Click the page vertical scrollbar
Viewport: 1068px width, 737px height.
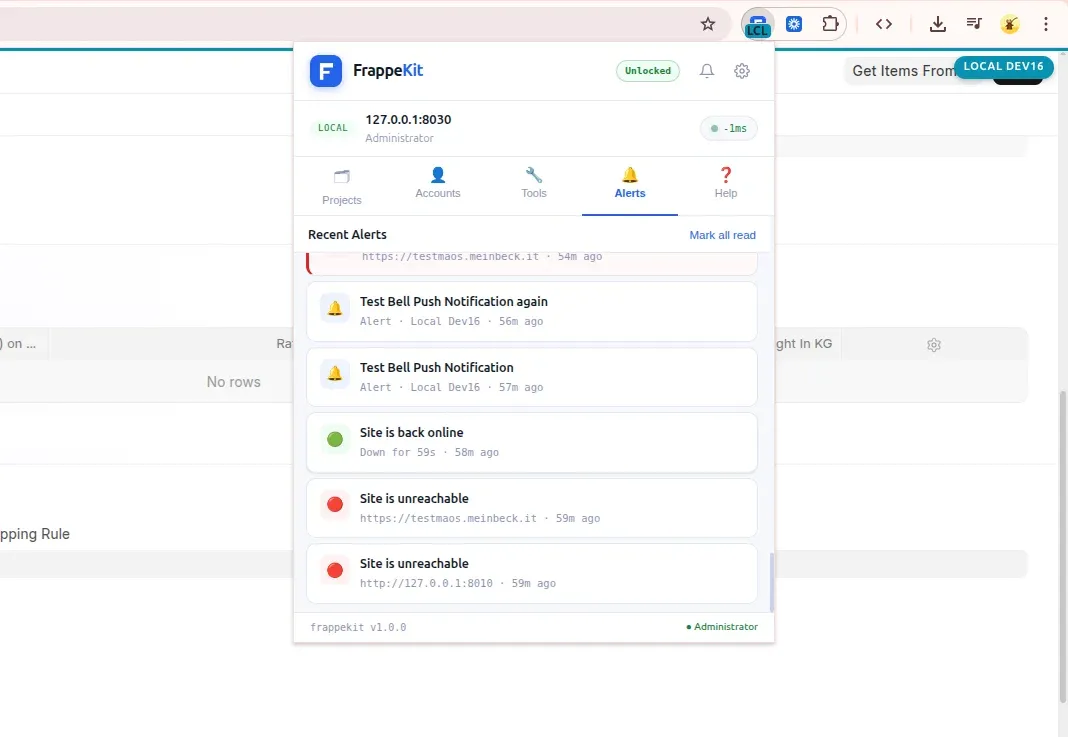[x=1063, y=545]
